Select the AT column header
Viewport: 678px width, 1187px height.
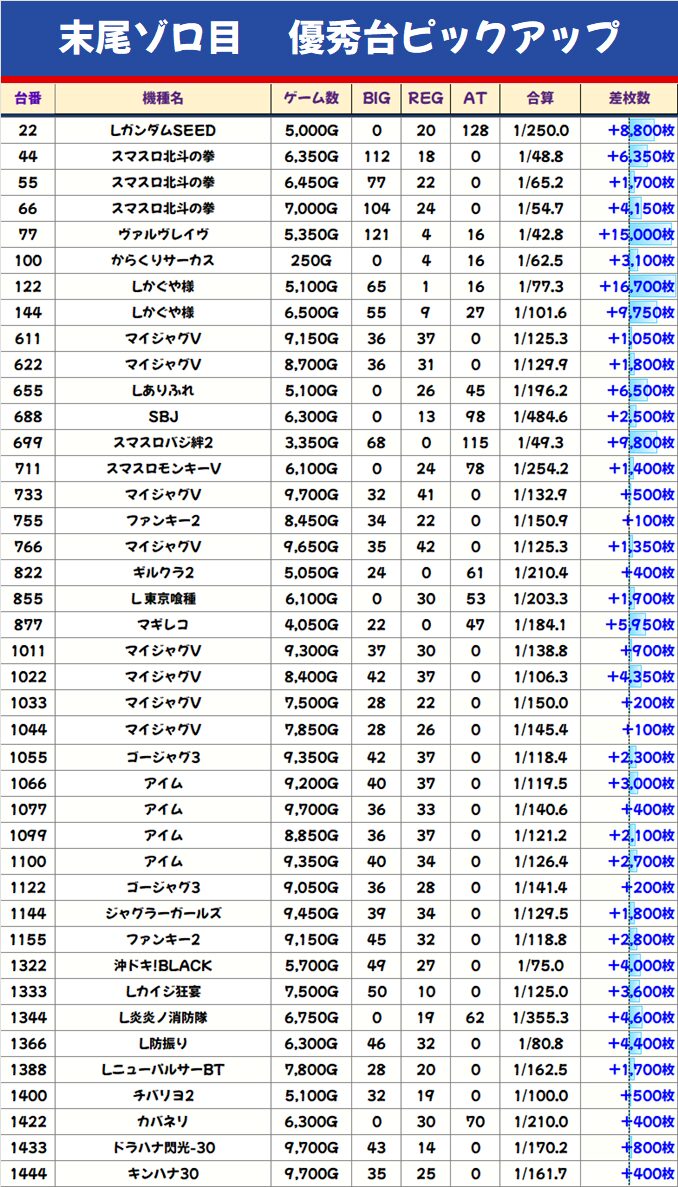click(475, 98)
